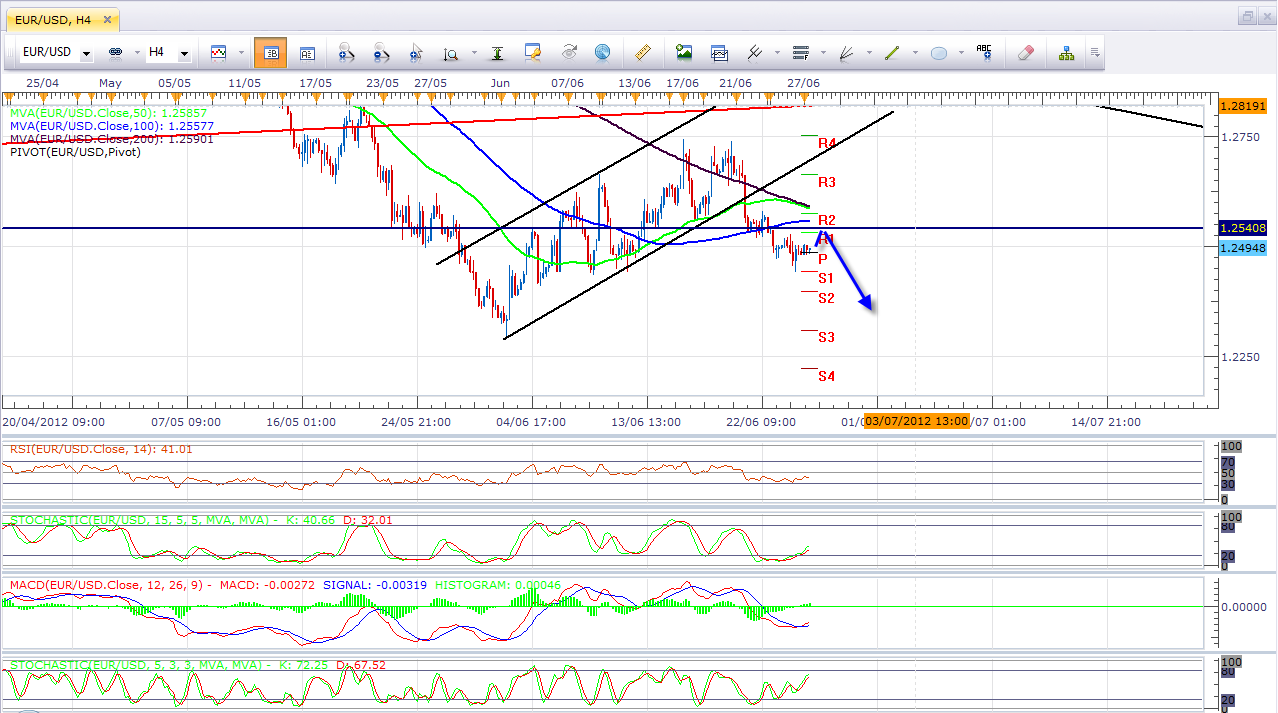Open the chart type icon
This screenshot has width=1278, height=713.
(218, 52)
